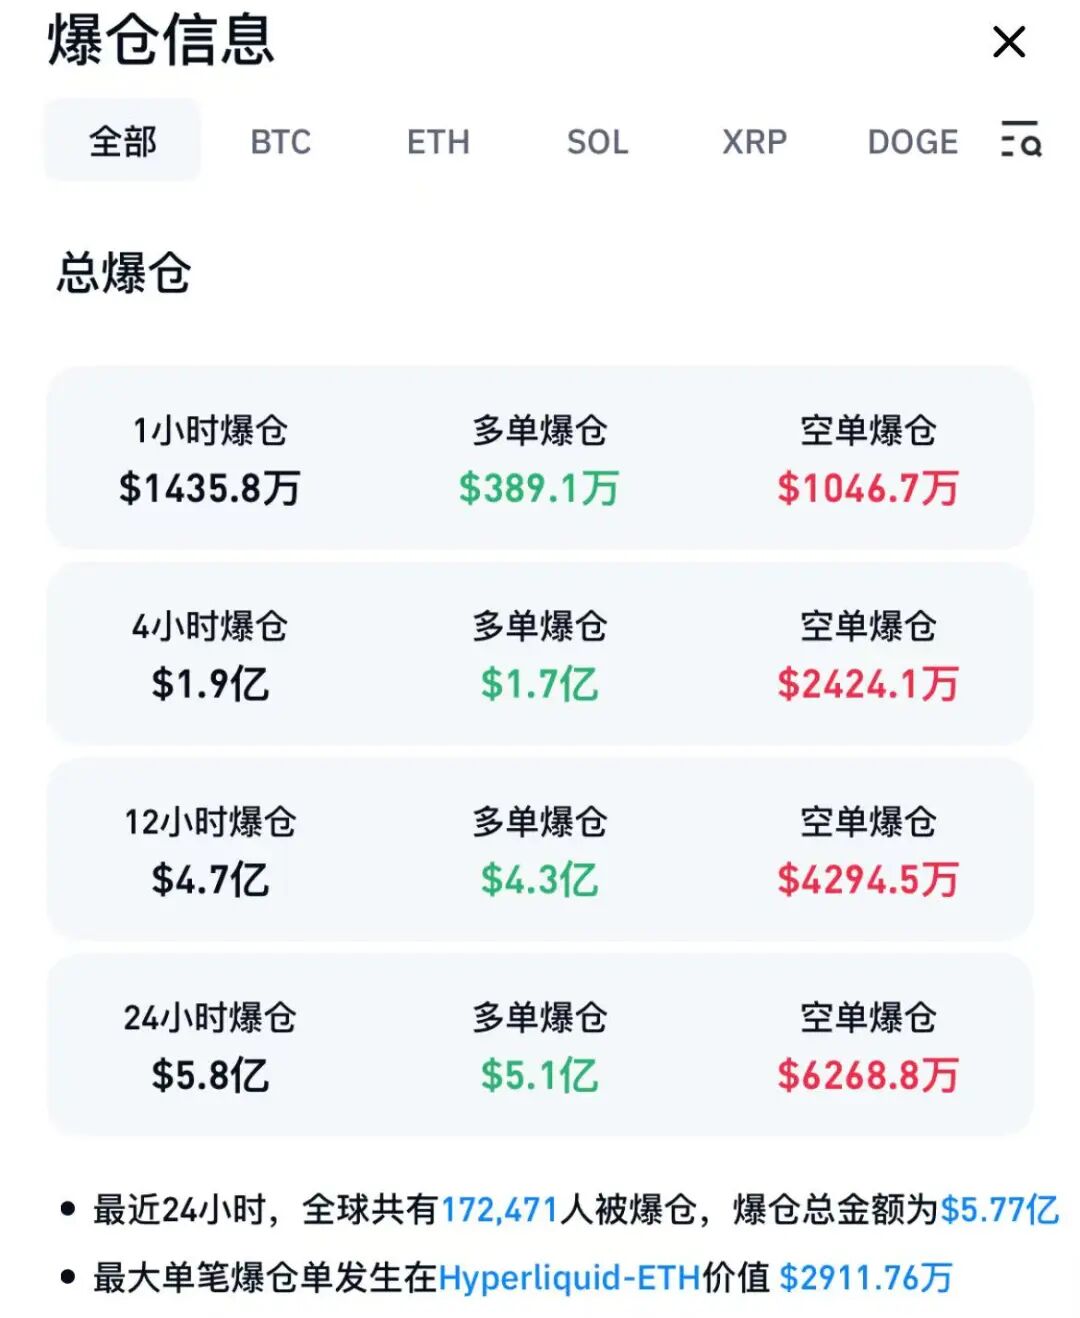Switch to the XRP tab
The height and width of the screenshot is (1318, 1080).
click(754, 142)
